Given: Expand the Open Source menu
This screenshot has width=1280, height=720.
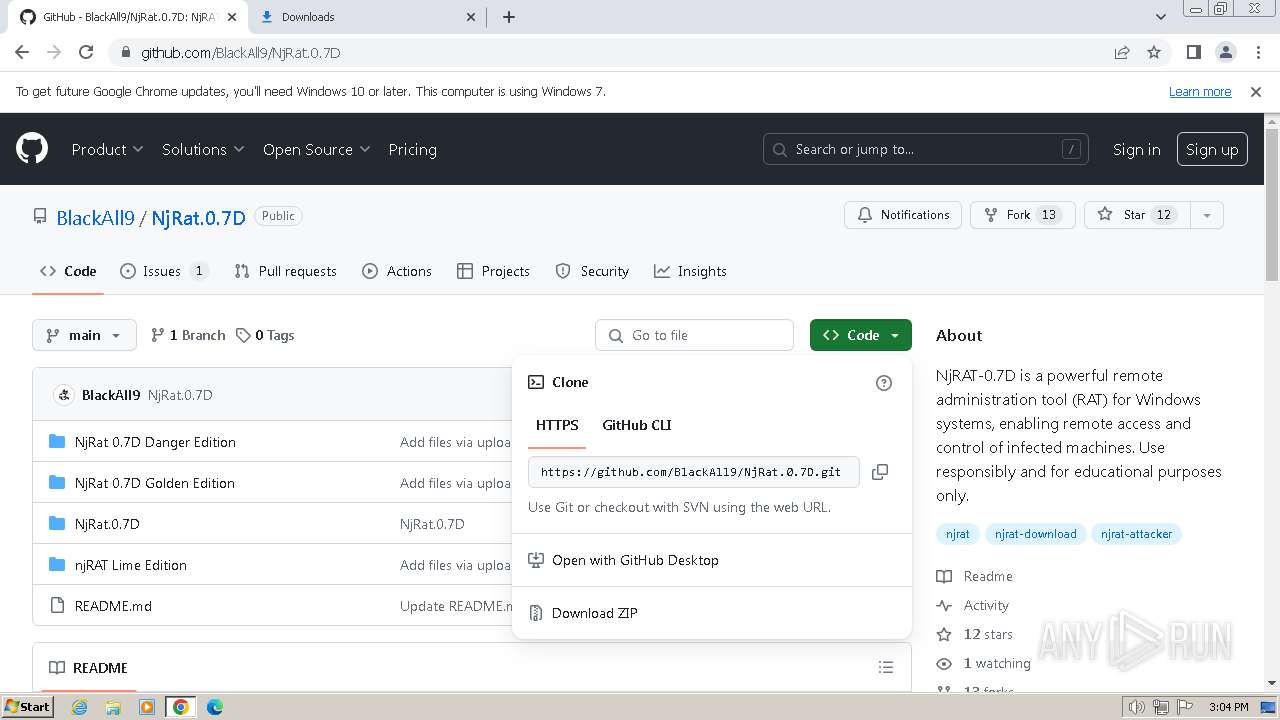Looking at the screenshot, I should [x=316, y=149].
